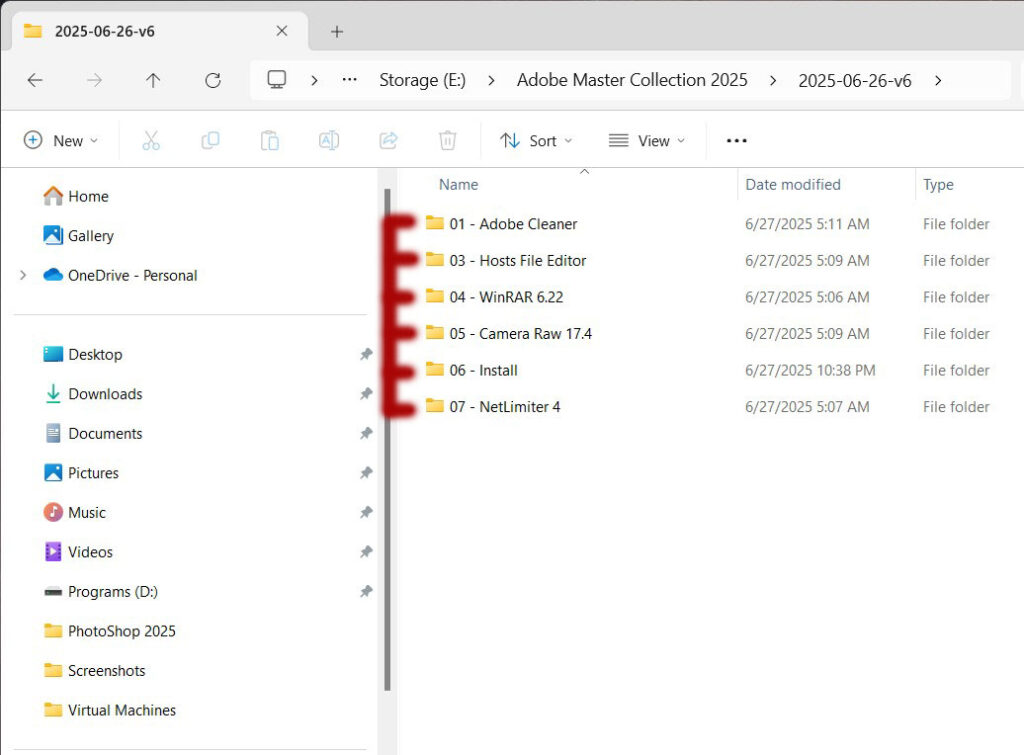Screen dimensions: 1024x755
Task: Click the pin icon next to Downloads
Action: click(x=366, y=394)
